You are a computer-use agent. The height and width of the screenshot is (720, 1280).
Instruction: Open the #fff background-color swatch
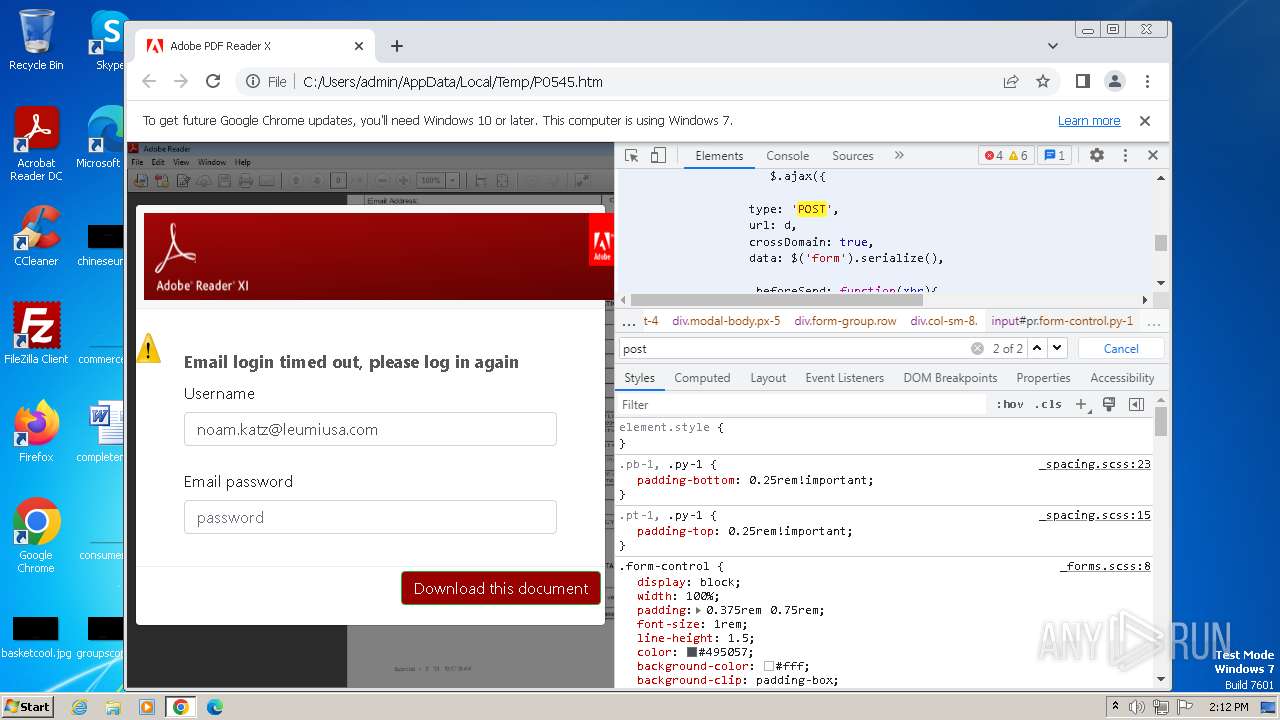769,666
